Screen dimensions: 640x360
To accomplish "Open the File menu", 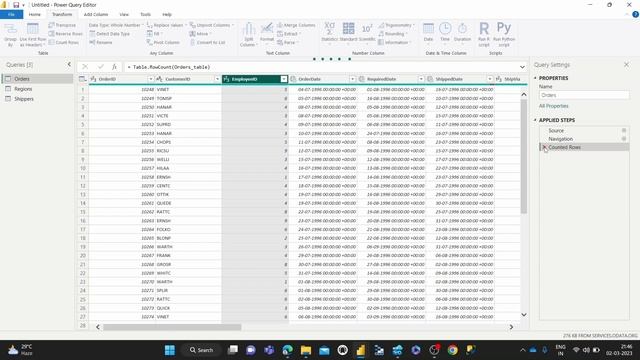I will 11,14.
